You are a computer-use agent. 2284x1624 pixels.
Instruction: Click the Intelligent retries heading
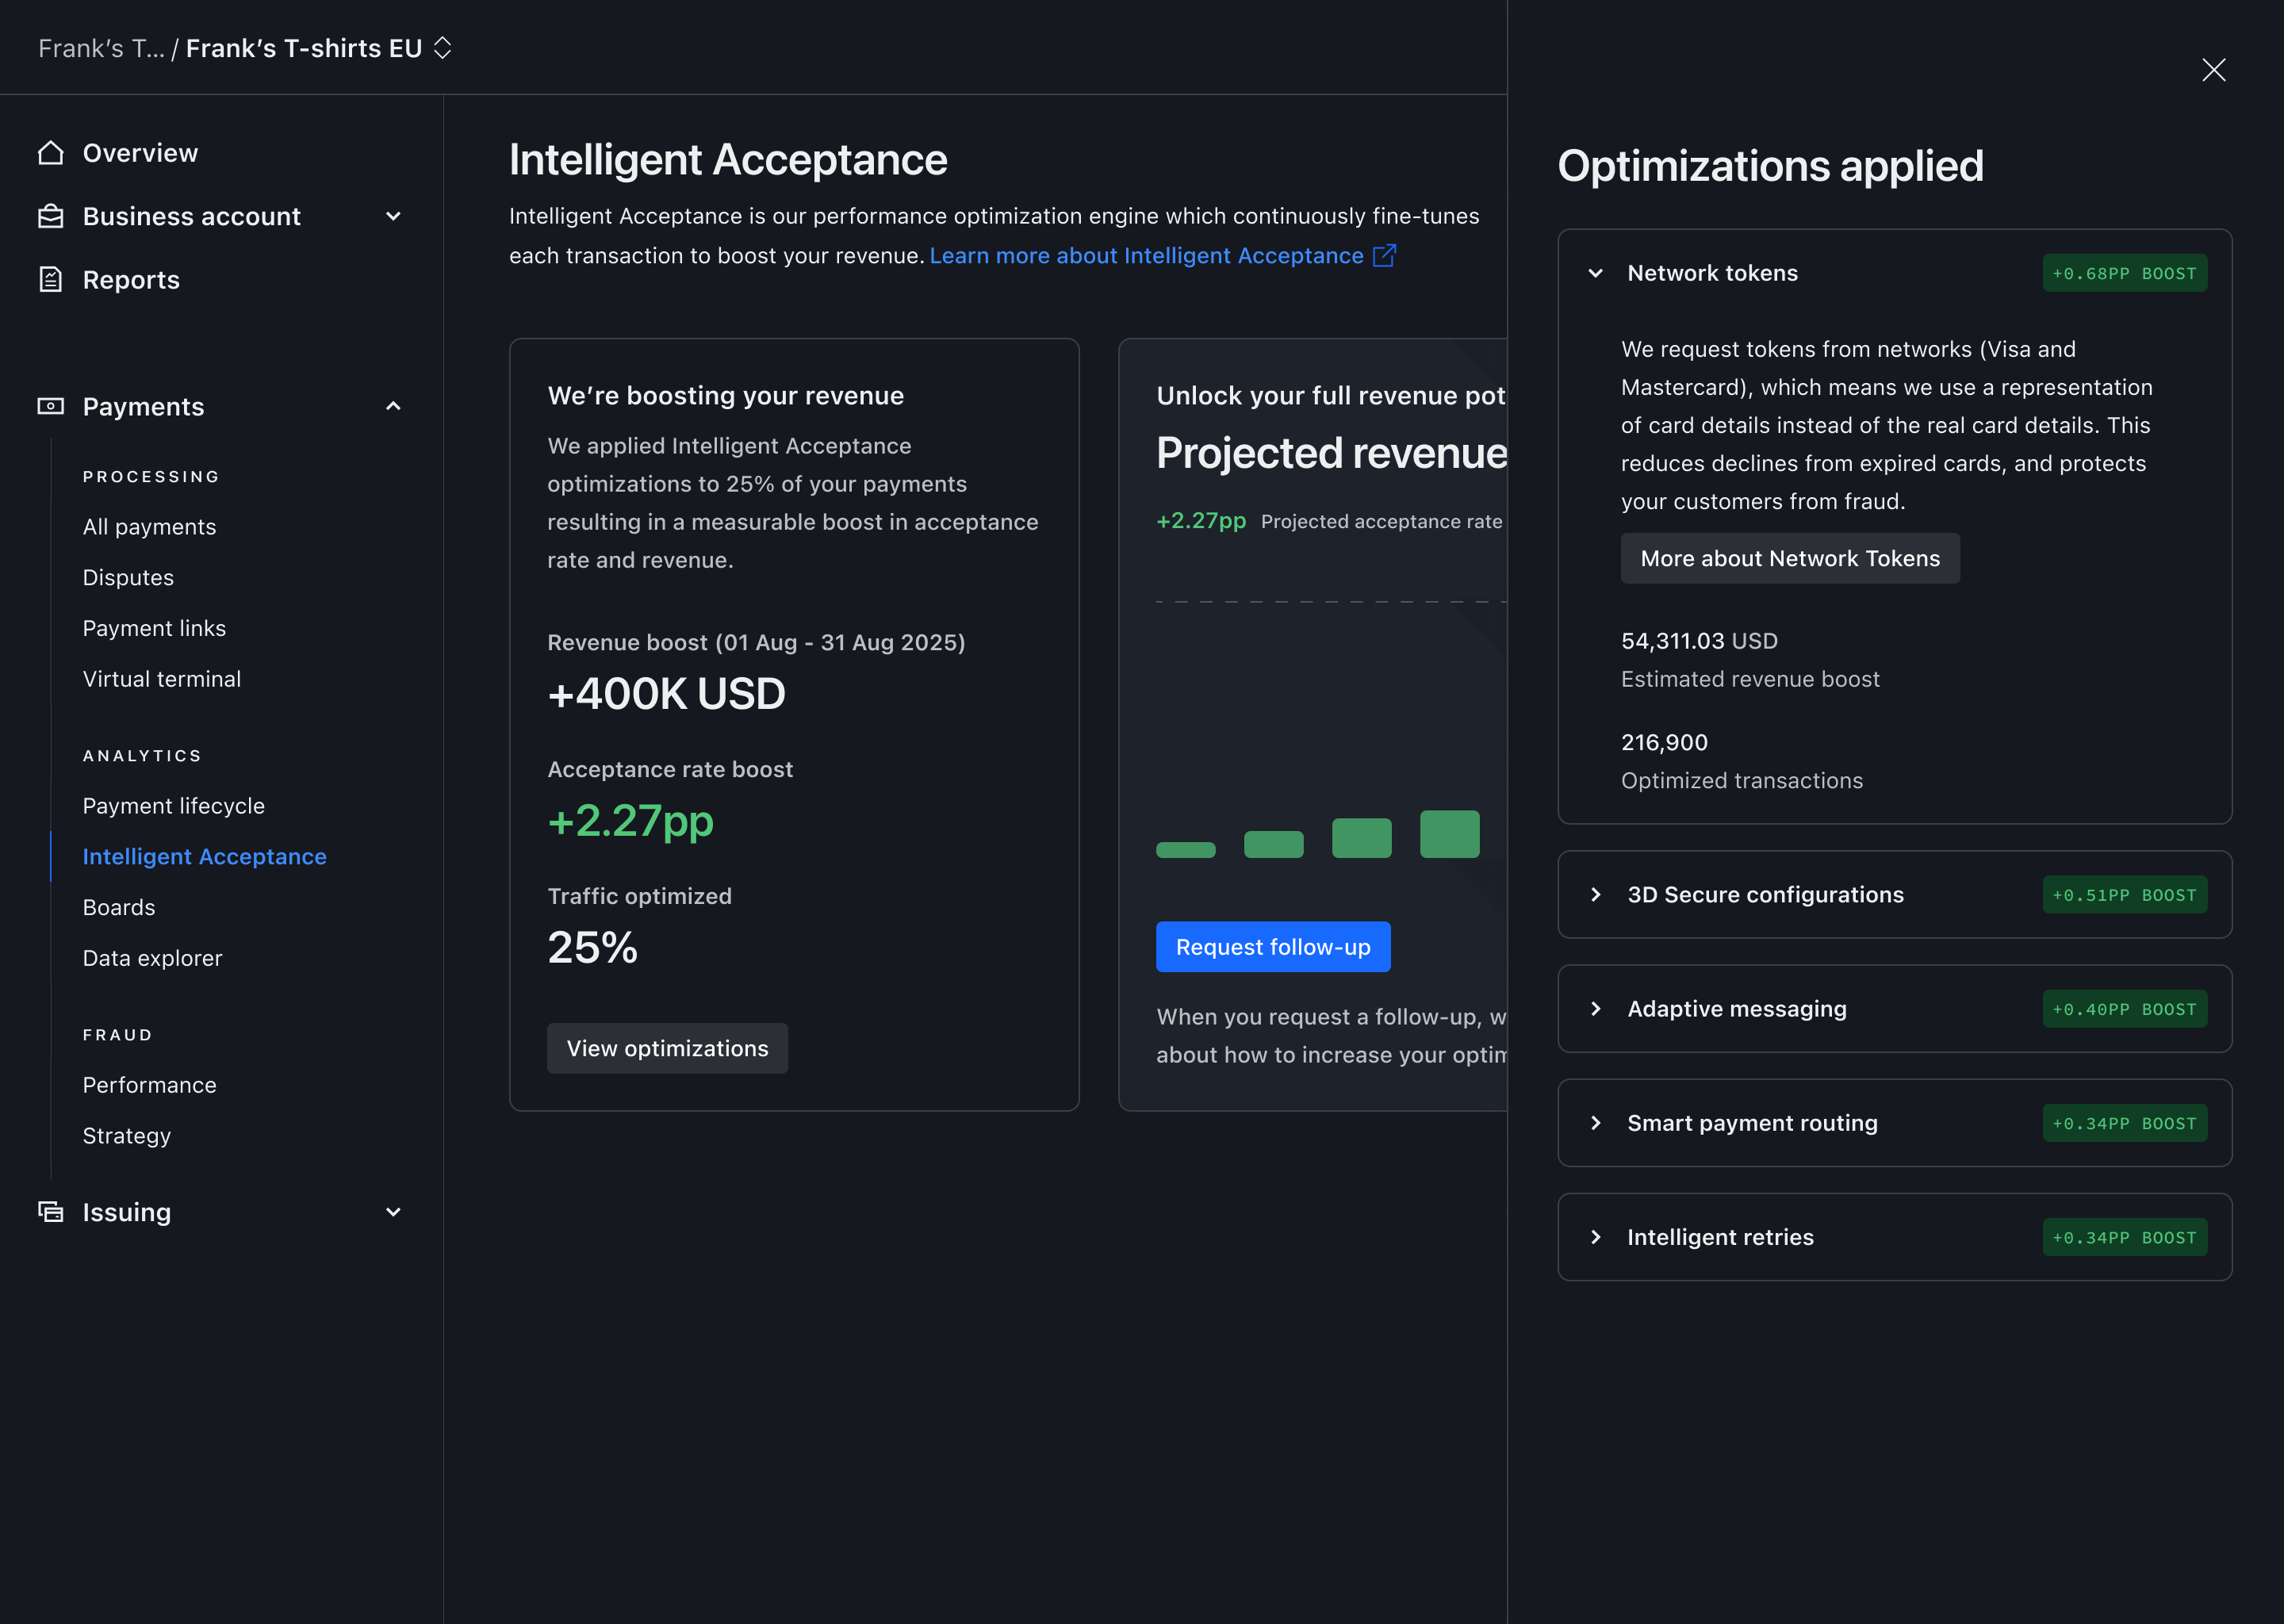(x=1720, y=1237)
